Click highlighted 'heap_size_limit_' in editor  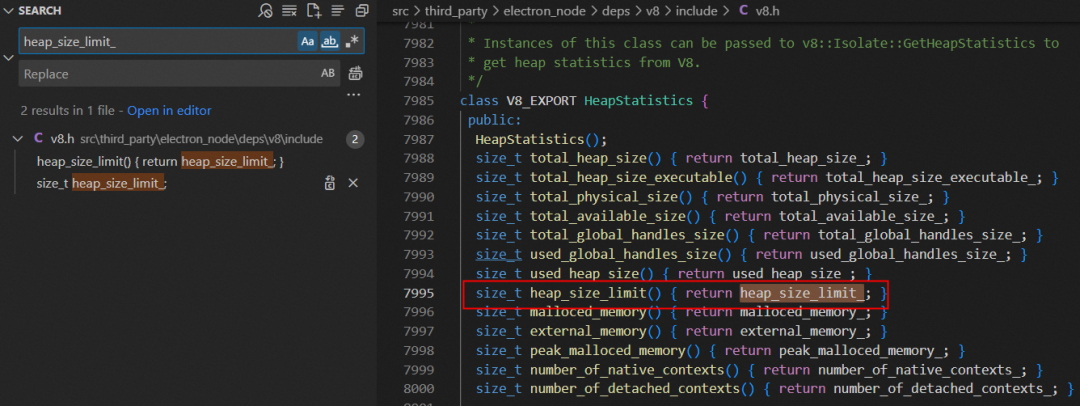pyautogui.click(x=802, y=294)
